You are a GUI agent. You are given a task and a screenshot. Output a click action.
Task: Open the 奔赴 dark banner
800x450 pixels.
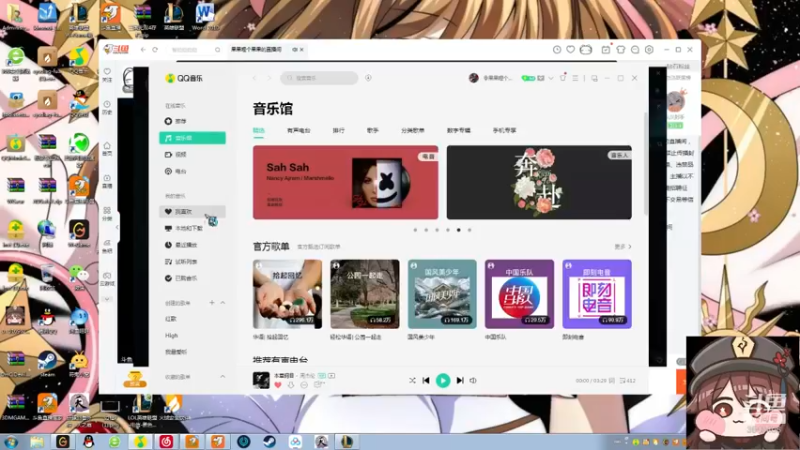(x=539, y=182)
